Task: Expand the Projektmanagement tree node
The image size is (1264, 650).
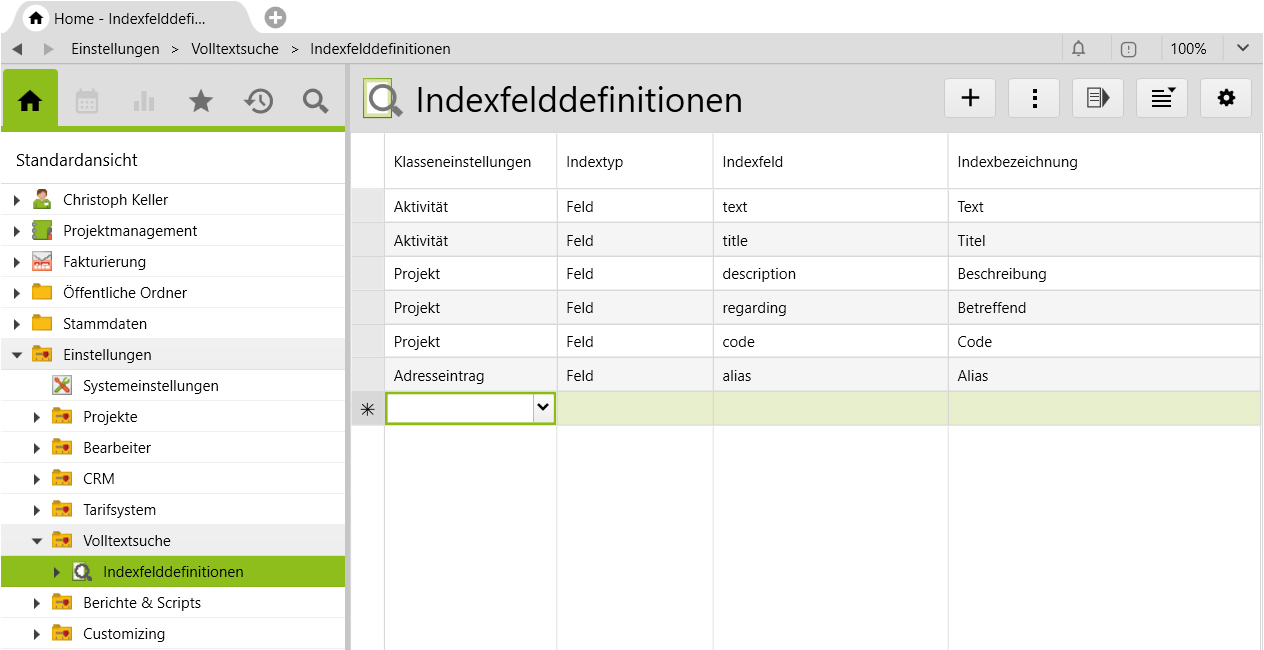Action: click(x=17, y=231)
